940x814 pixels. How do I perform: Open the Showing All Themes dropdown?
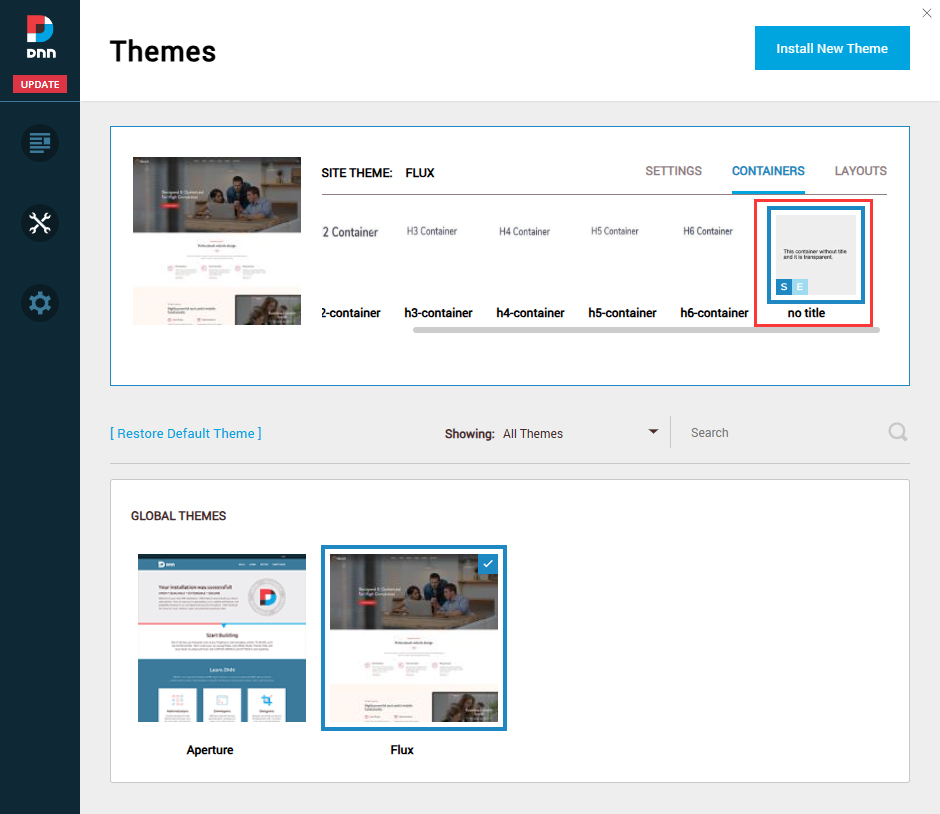click(552, 433)
